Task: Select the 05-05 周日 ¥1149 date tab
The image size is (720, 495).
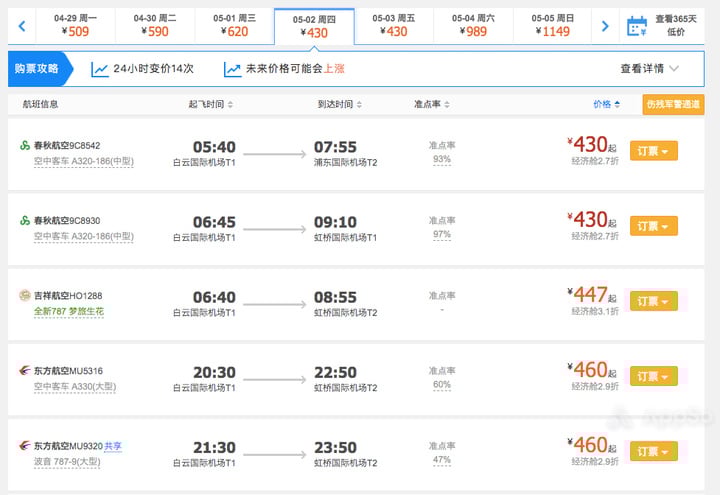Action: click(x=552, y=26)
